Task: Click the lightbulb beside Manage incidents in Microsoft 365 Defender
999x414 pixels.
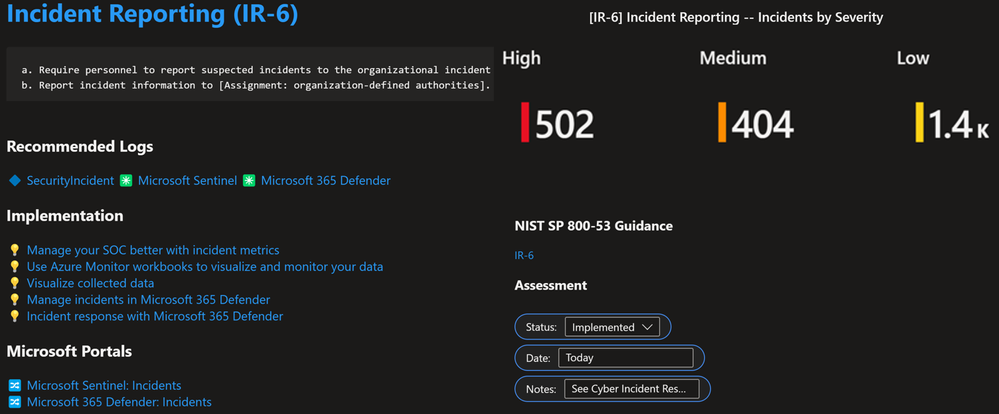Action: [15, 300]
